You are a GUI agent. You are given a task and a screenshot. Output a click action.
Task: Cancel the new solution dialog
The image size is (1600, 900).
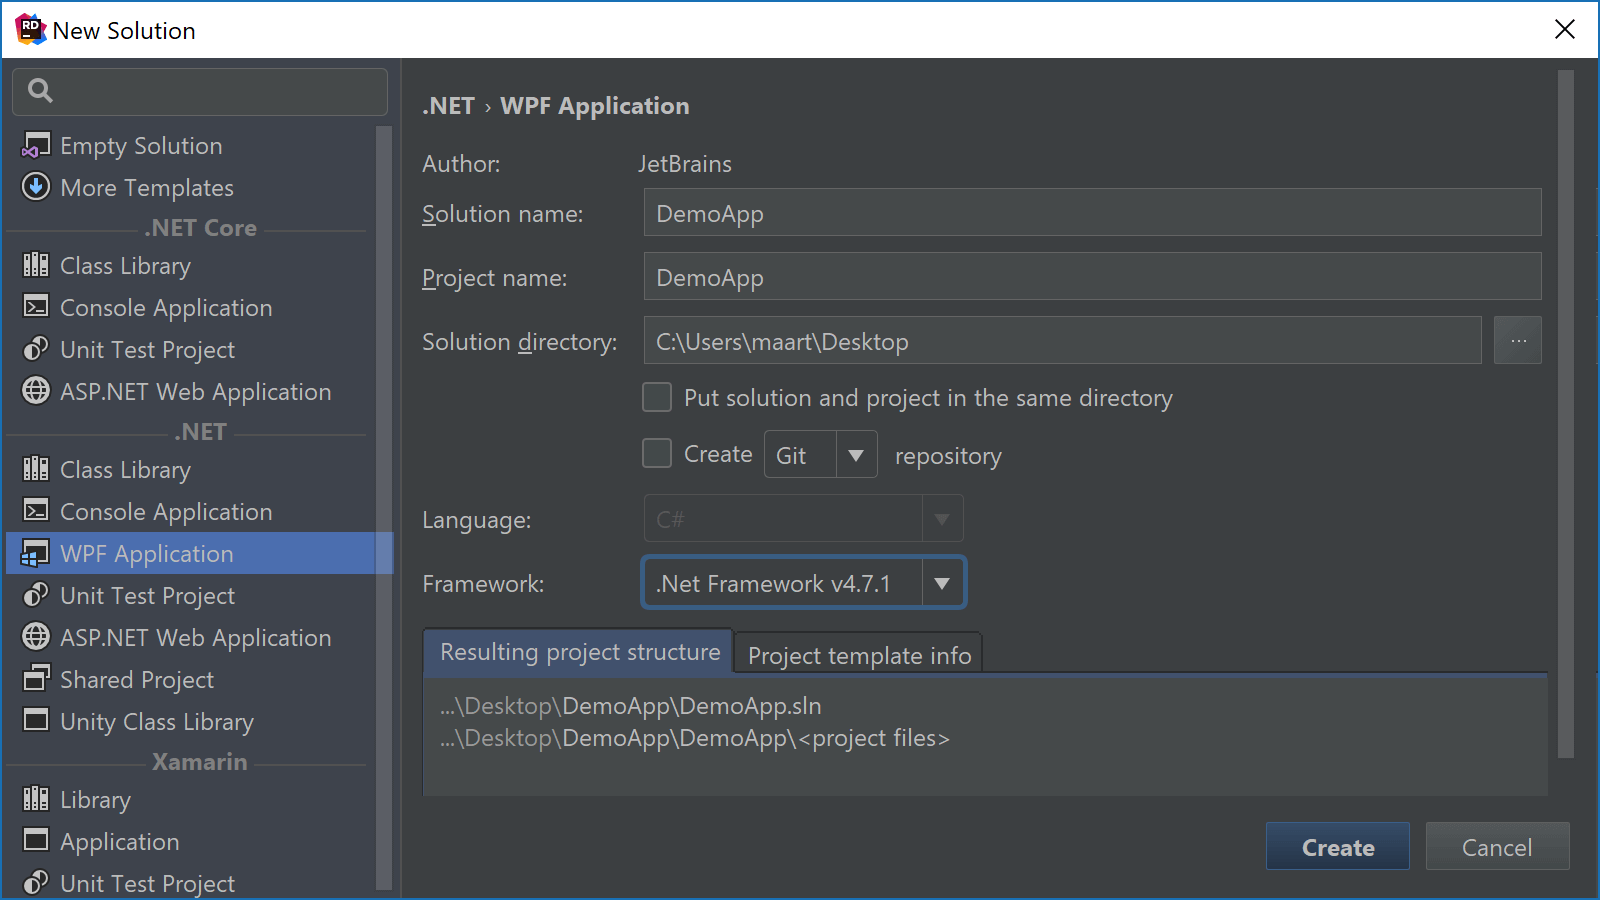pos(1496,846)
